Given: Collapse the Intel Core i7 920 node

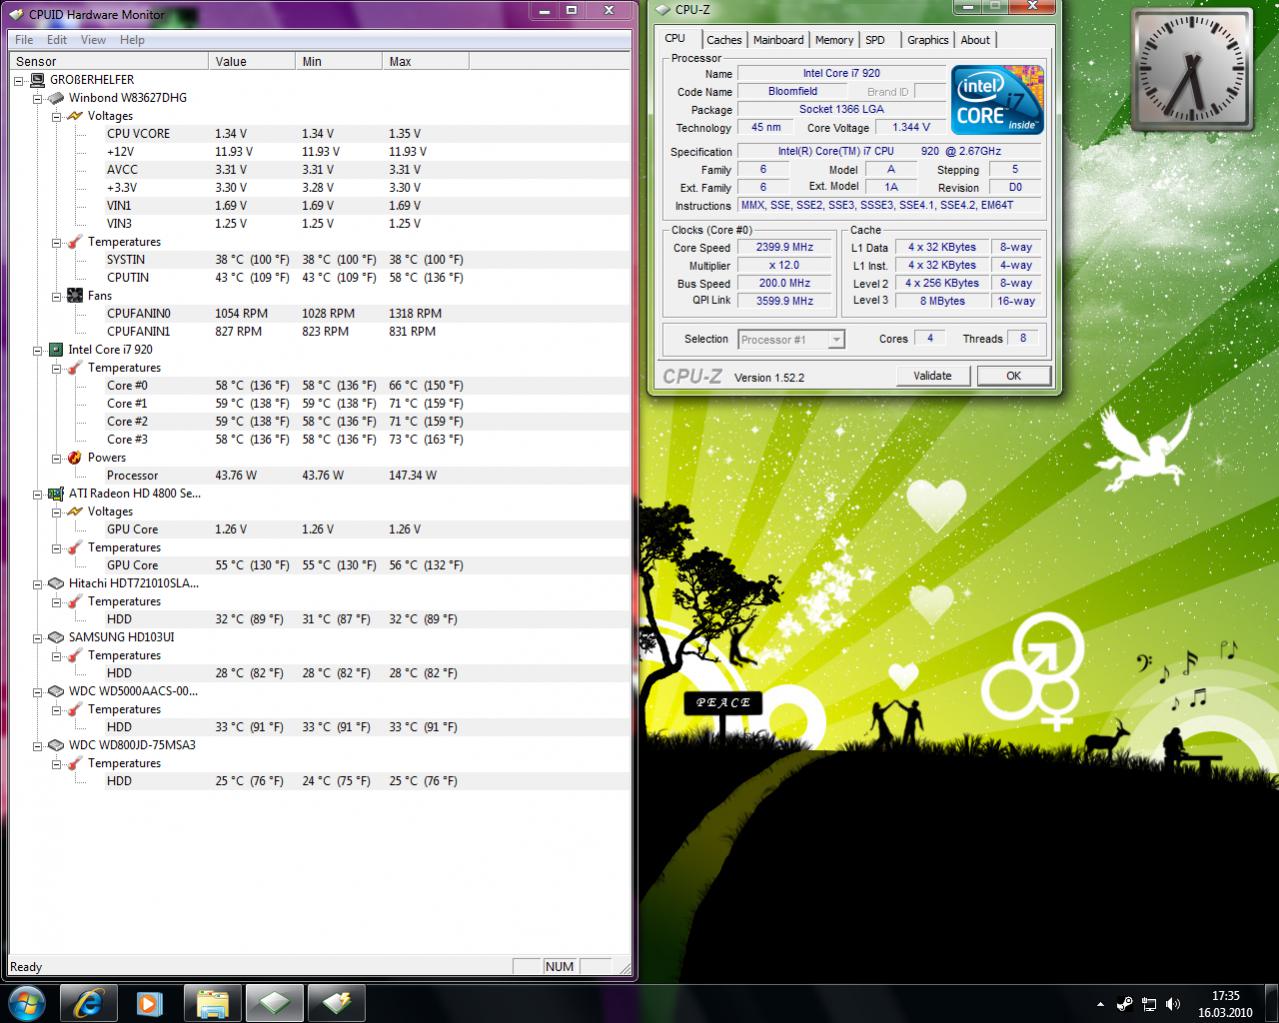Looking at the screenshot, I should coord(38,350).
